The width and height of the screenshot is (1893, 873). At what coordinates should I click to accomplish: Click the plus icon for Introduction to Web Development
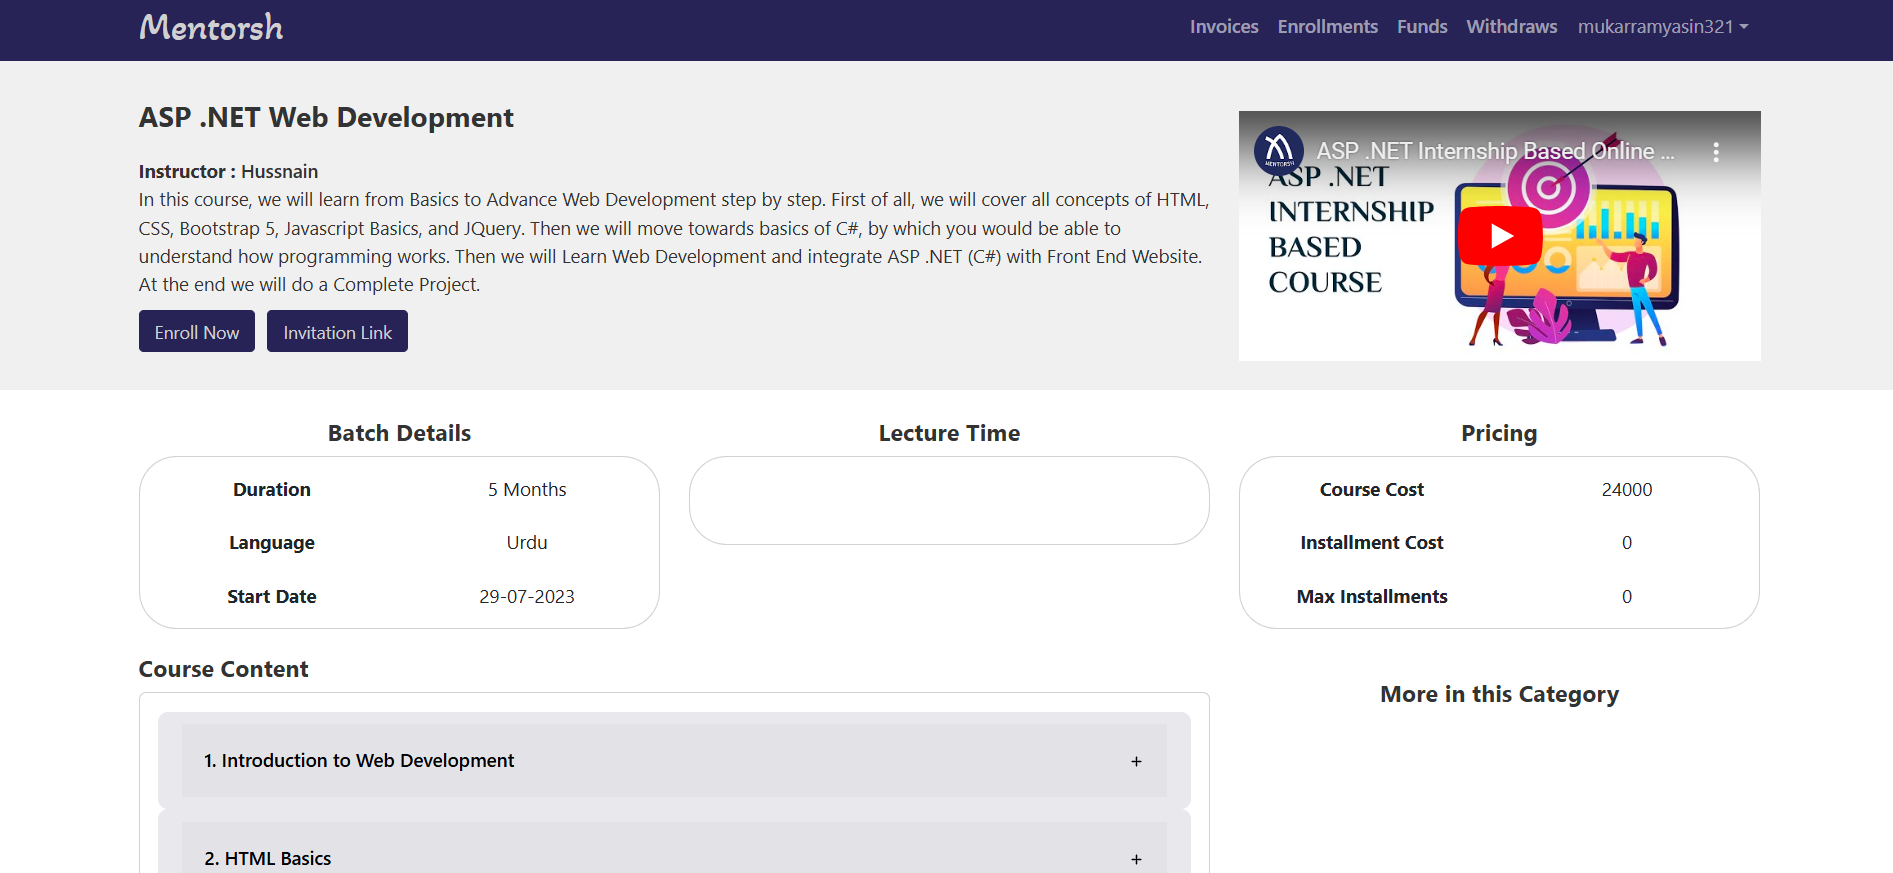(x=1136, y=762)
